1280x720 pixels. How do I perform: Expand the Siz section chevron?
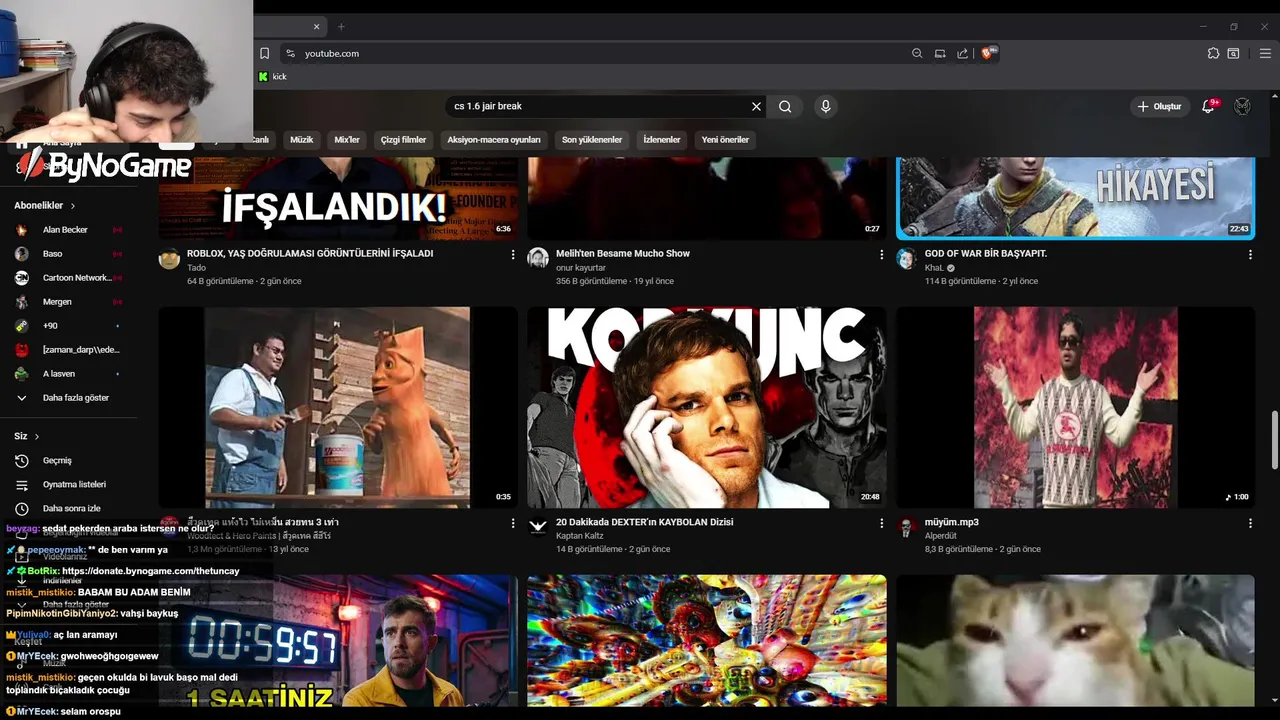pyautogui.click(x=37, y=437)
